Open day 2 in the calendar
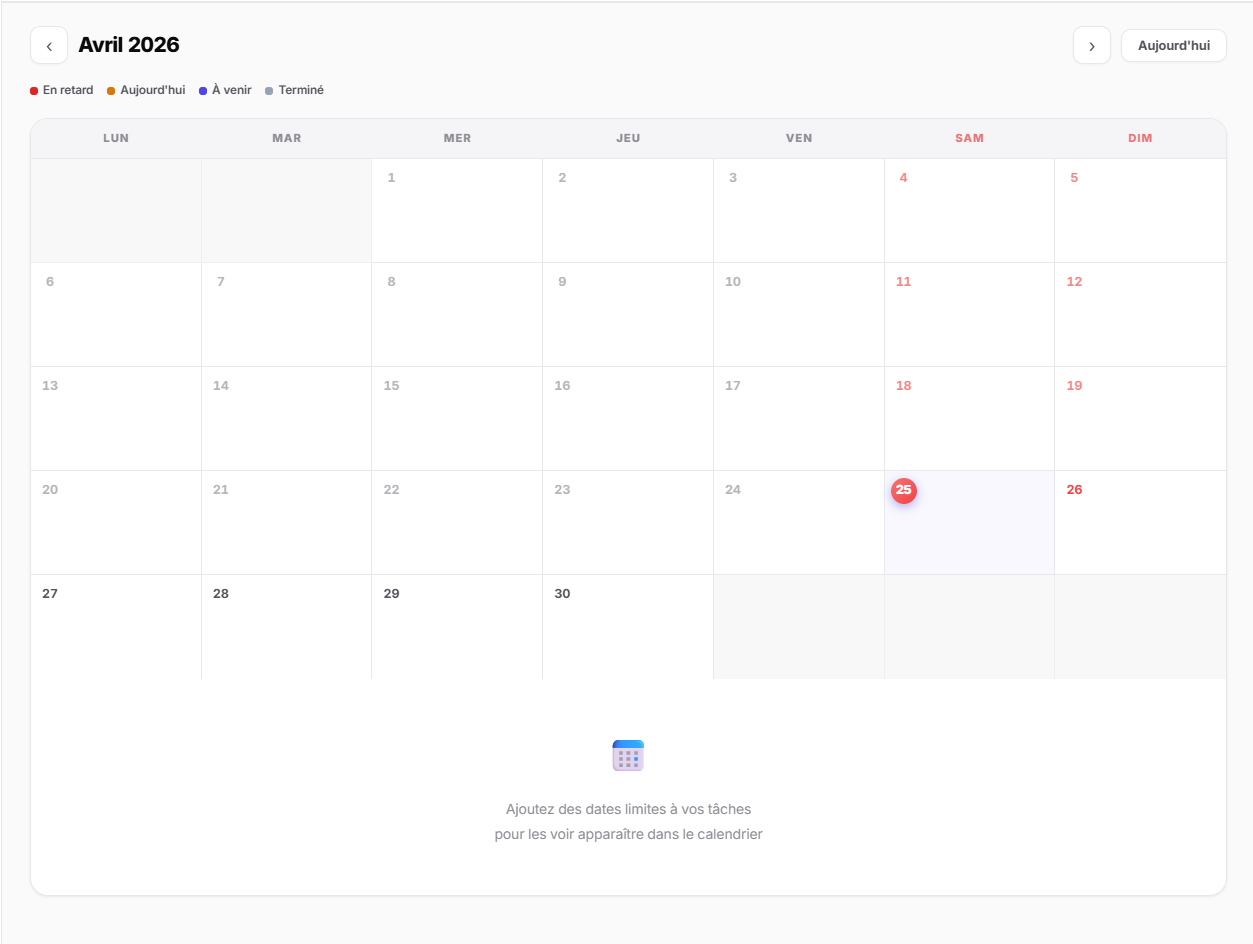This screenshot has height=944, width=1253. click(628, 211)
